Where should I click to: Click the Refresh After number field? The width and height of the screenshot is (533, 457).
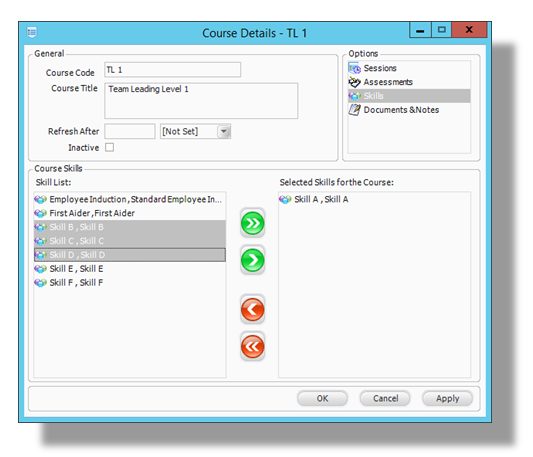(130, 131)
